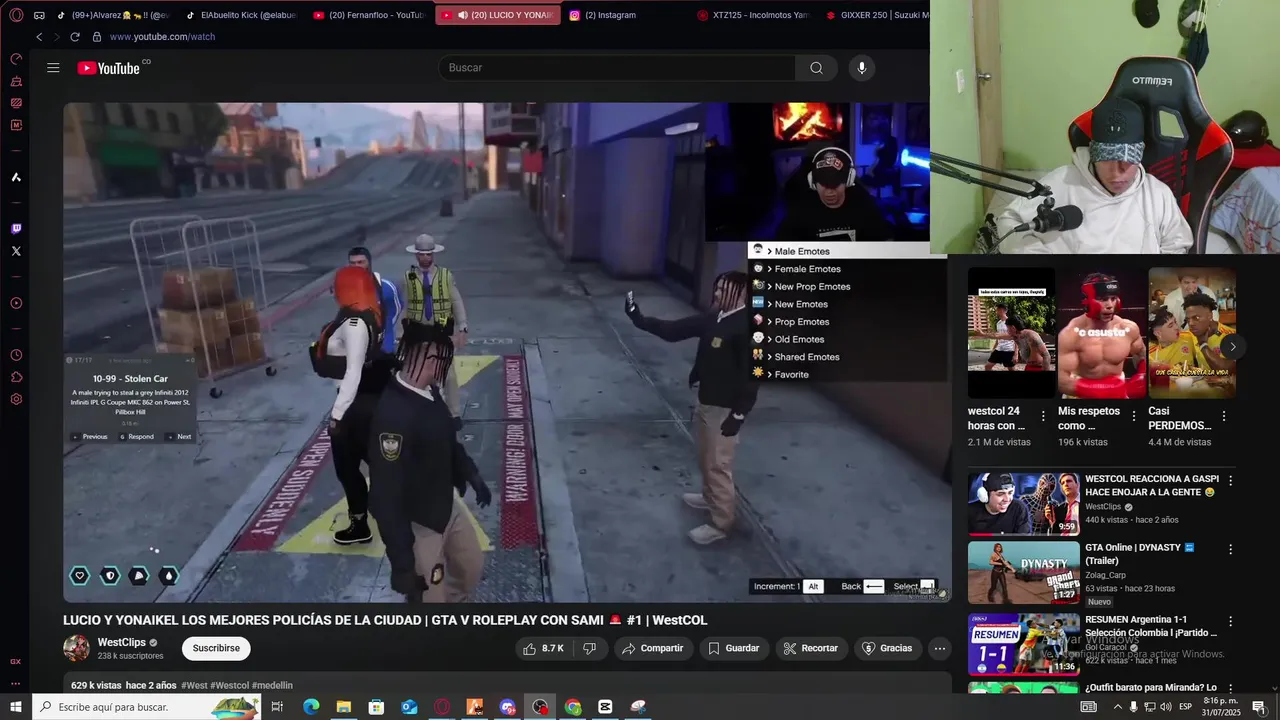Image resolution: width=1280 pixels, height=720 pixels.
Task: Open GTA Online DYNASTY trailer thumbnail
Action: click(x=1023, y=572)
